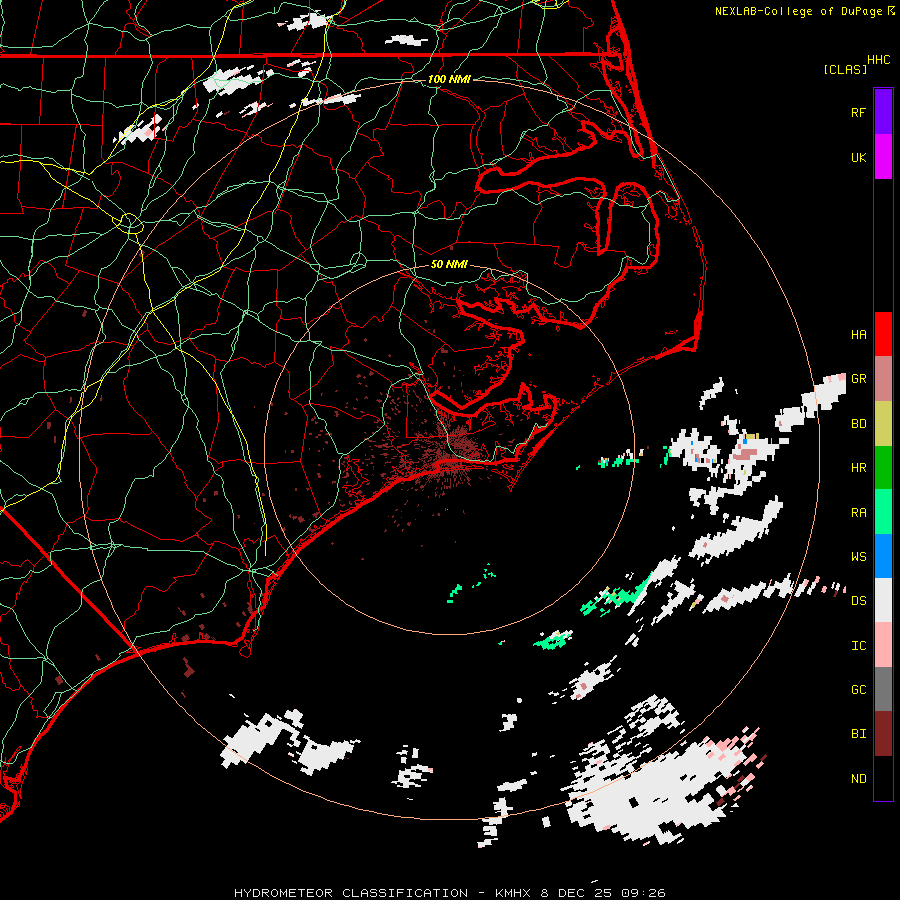Screen dimensions: 900x900
Task: Click the "[CLAS]" legend header
Action: pyautogui.click(x=845, y=69)
